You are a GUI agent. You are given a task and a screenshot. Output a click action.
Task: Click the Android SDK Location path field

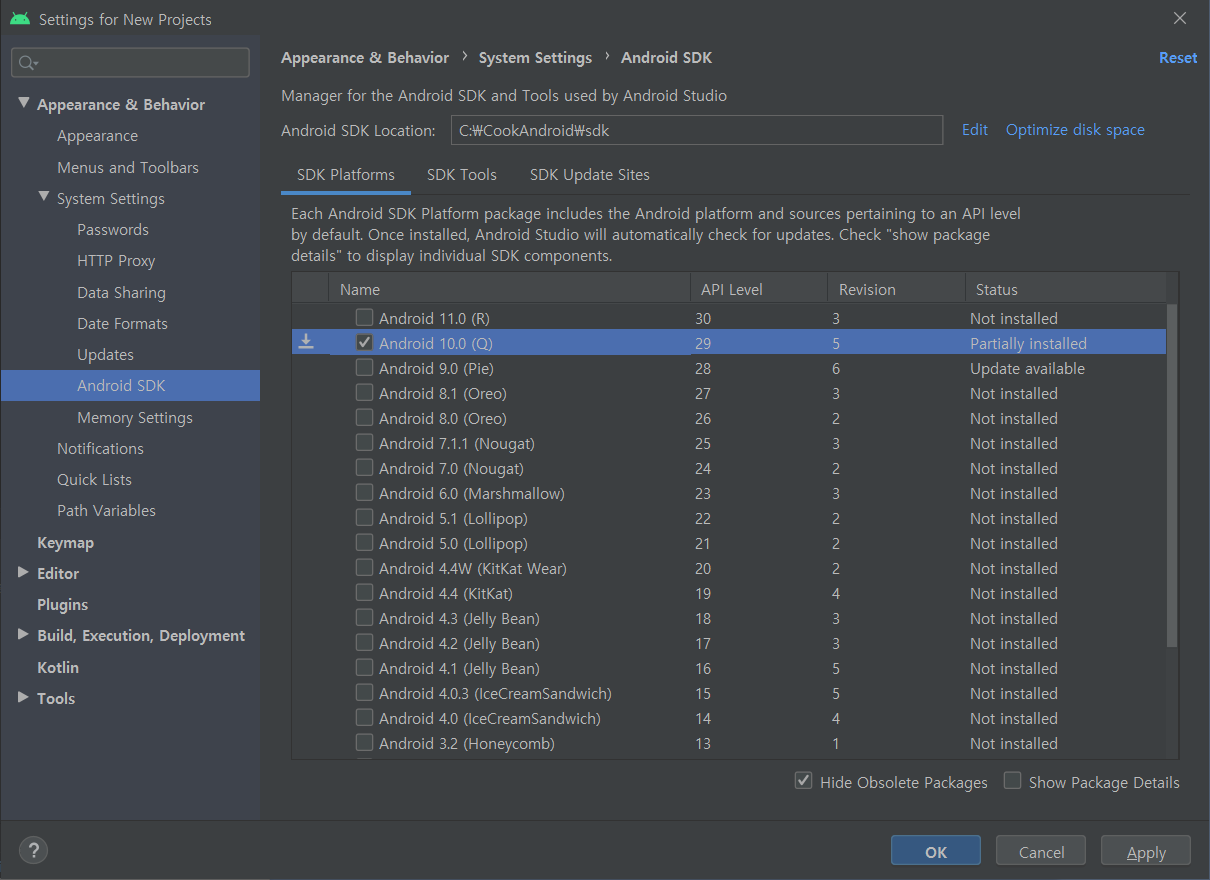pyautogui.click(x=697, y=130)
